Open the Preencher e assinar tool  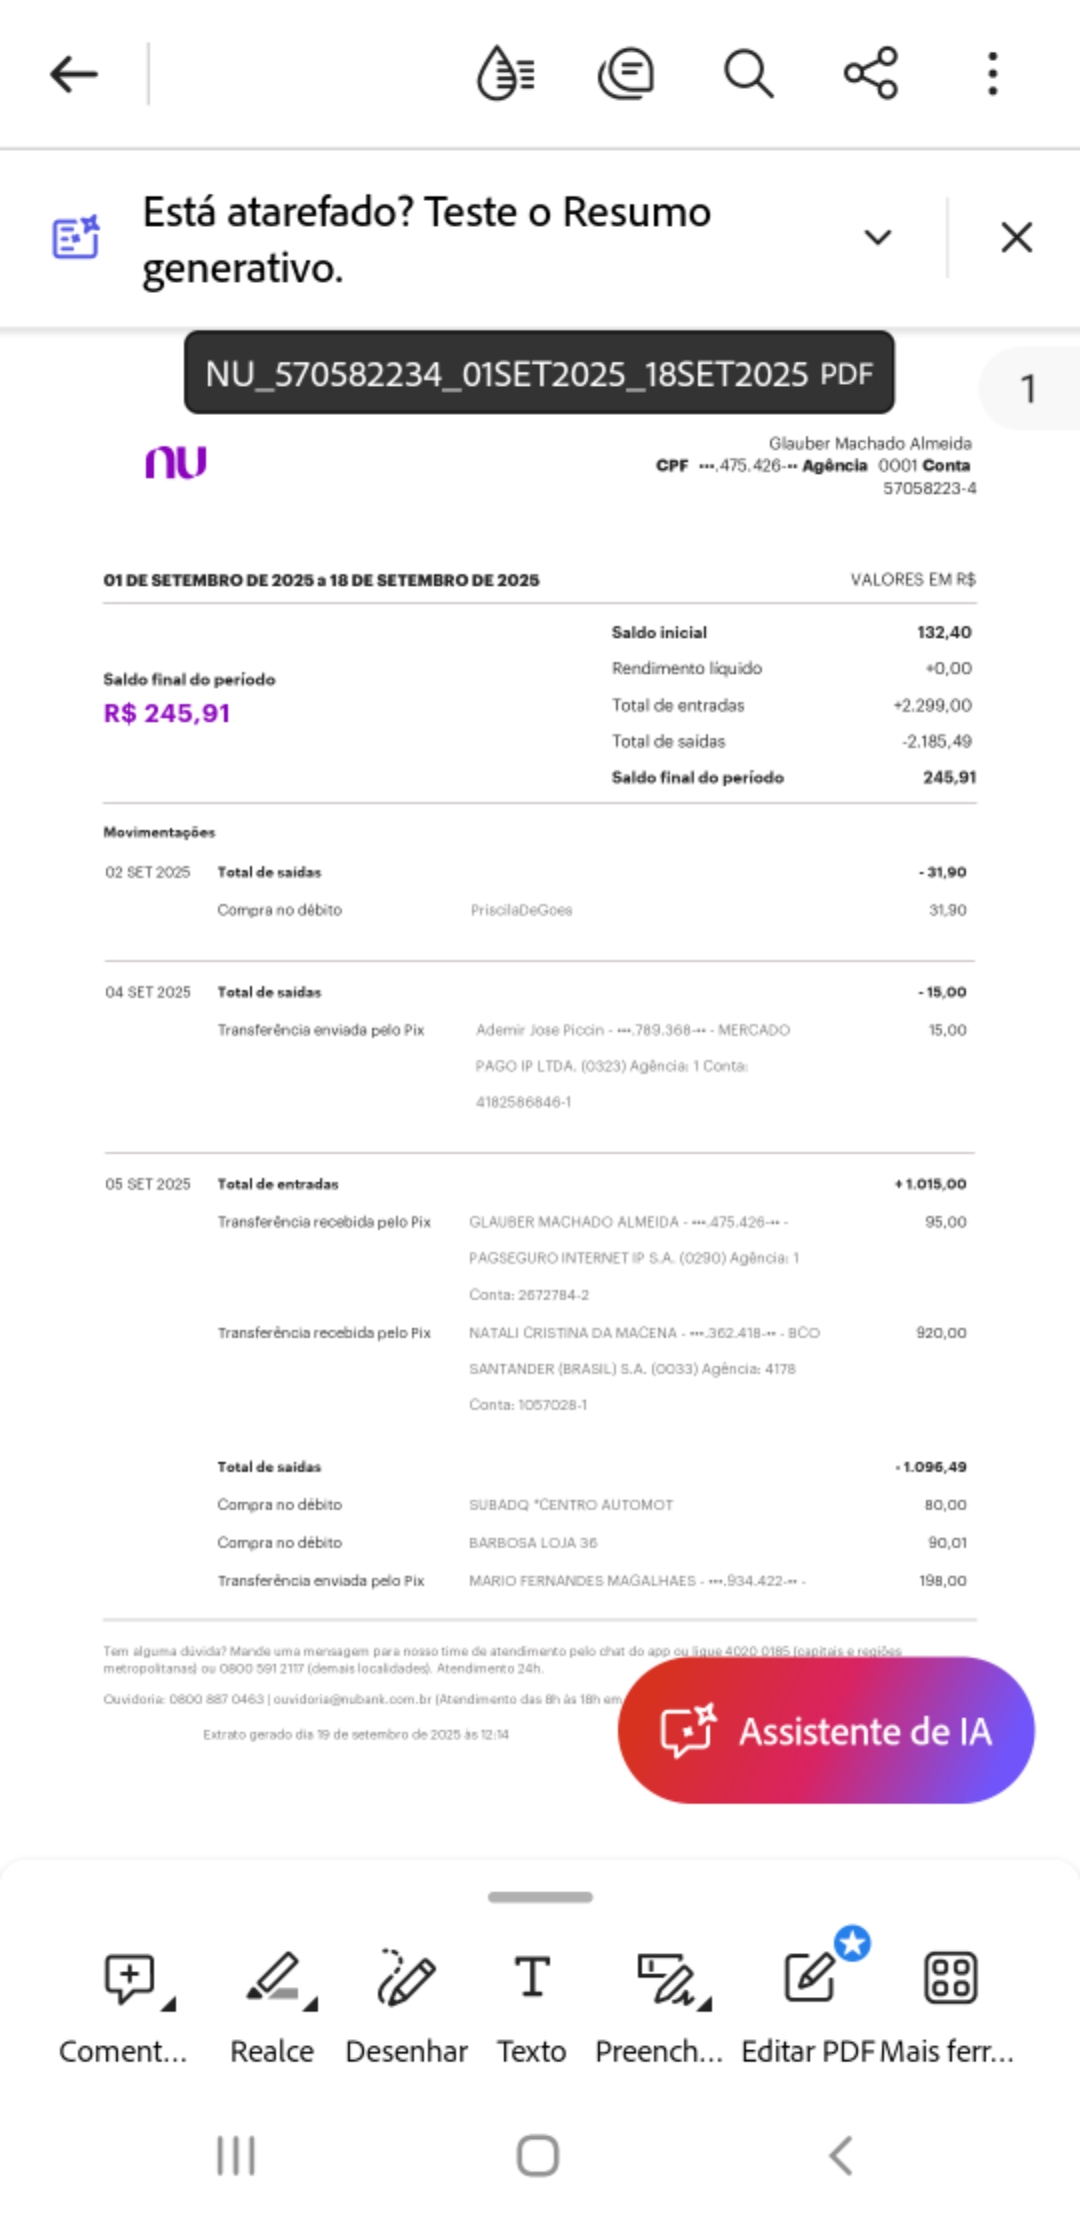666,1978
